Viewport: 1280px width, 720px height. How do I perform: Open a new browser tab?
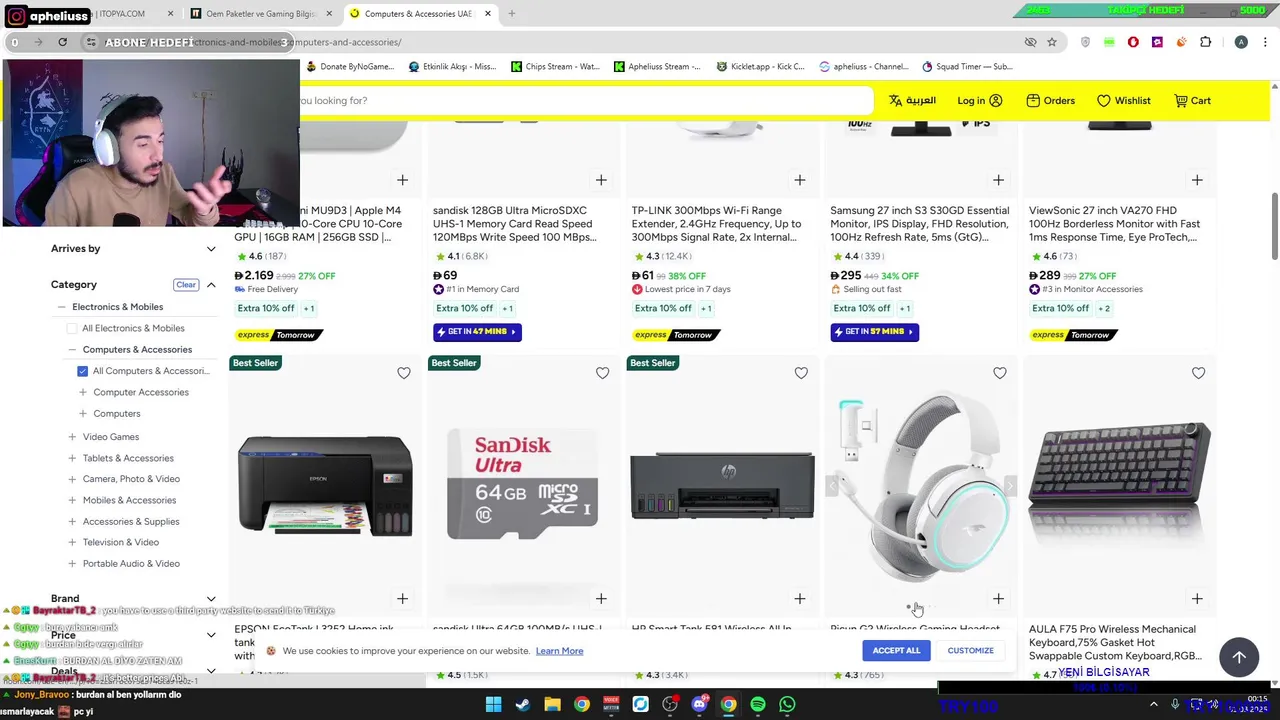tap(511, 14)
